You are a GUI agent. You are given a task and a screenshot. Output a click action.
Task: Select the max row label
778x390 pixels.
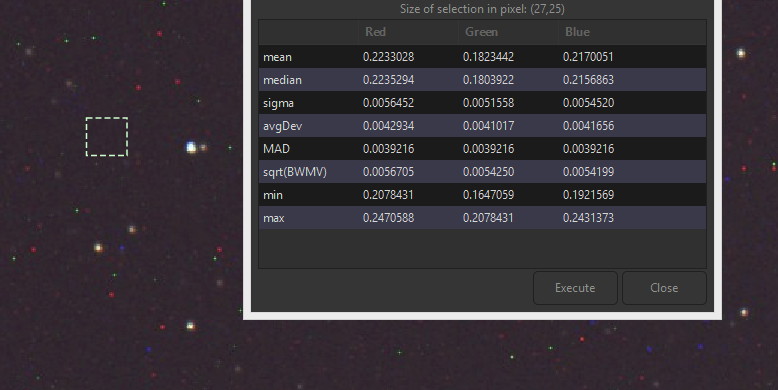click(274, 218)
